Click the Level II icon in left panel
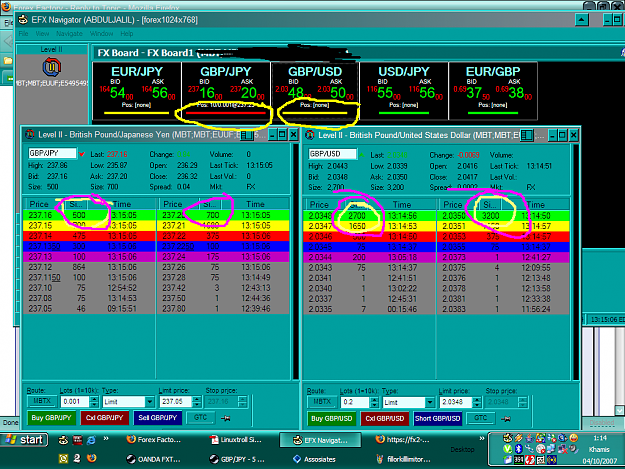The image size is (625, 469). click(52, 67)
